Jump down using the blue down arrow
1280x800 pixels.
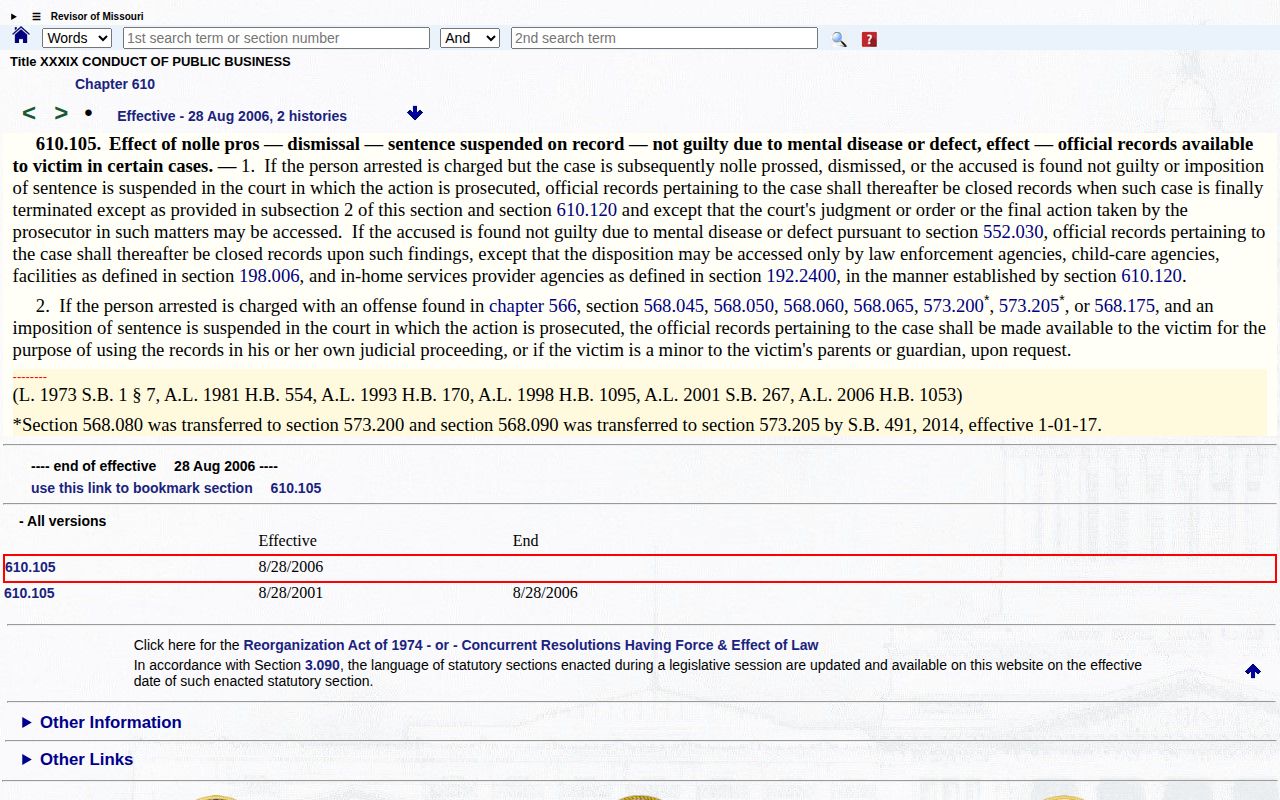point(415,114)
